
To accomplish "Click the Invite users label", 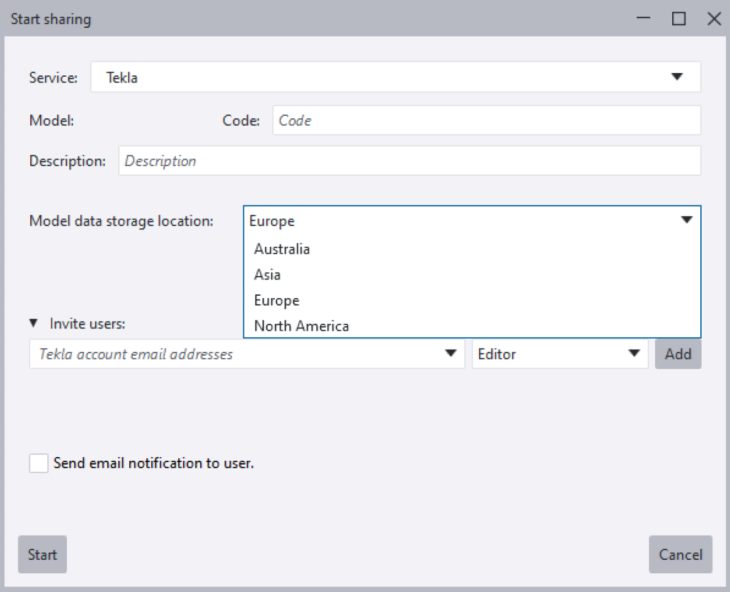I will pos(88,323).
